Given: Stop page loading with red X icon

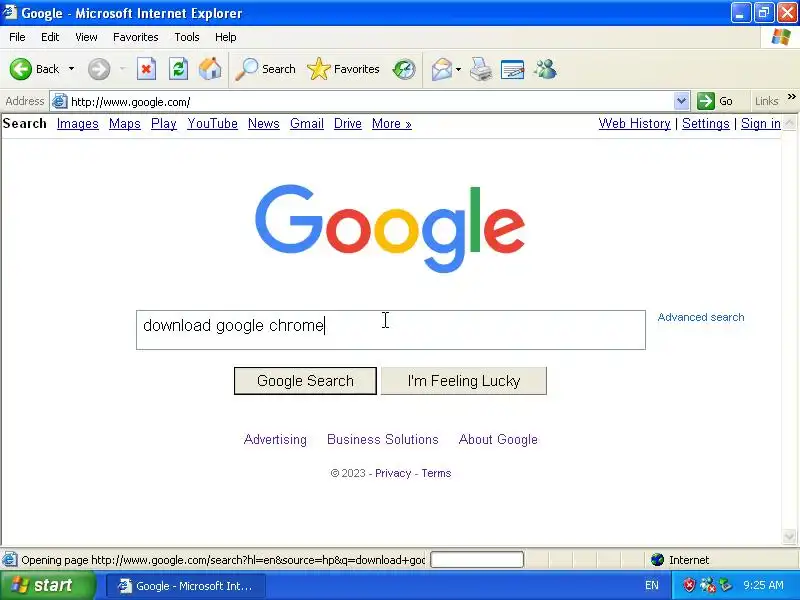Looking at the screenshot, I should (146, 69).
